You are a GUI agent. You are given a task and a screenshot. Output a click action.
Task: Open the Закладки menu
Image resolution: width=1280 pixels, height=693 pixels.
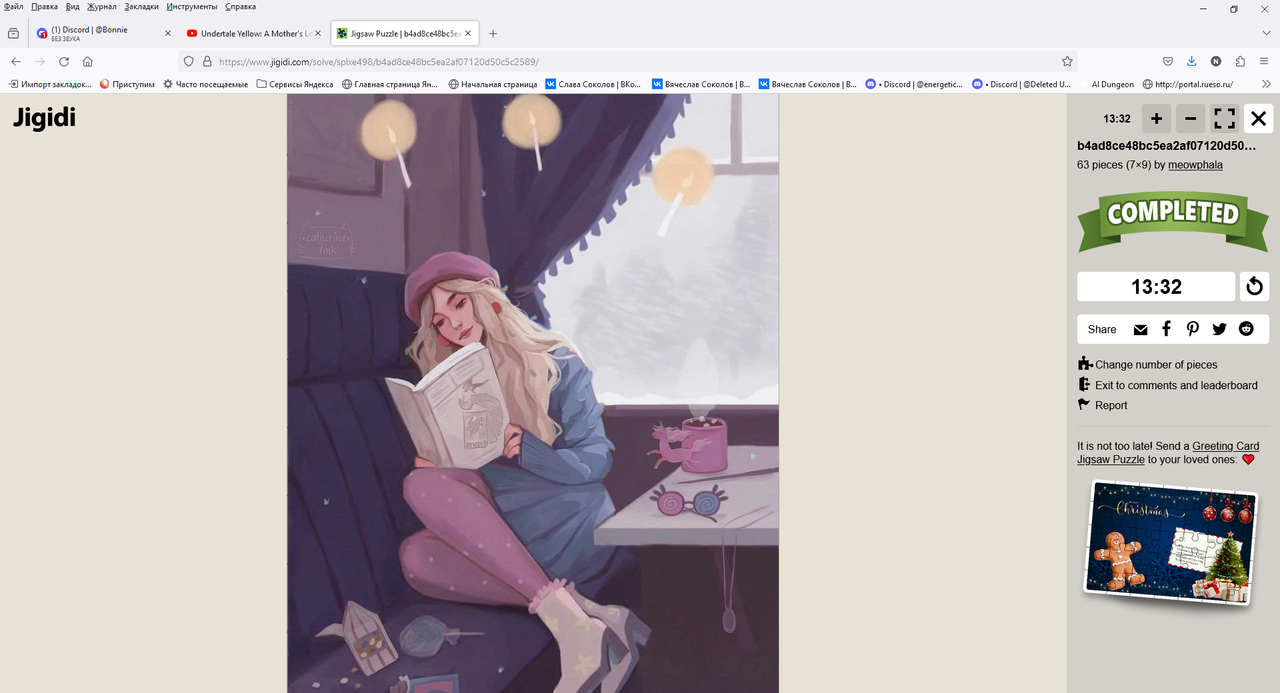point(142,7)
